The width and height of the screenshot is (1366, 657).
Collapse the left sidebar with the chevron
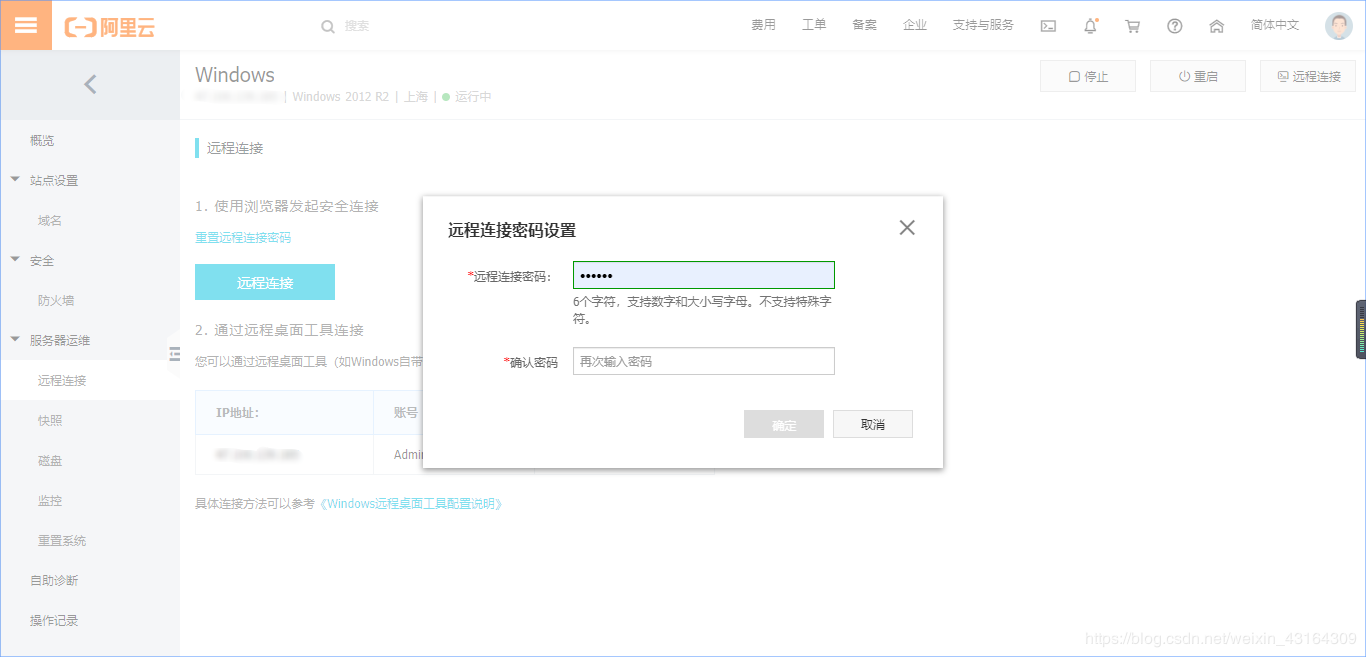[89, 84]
